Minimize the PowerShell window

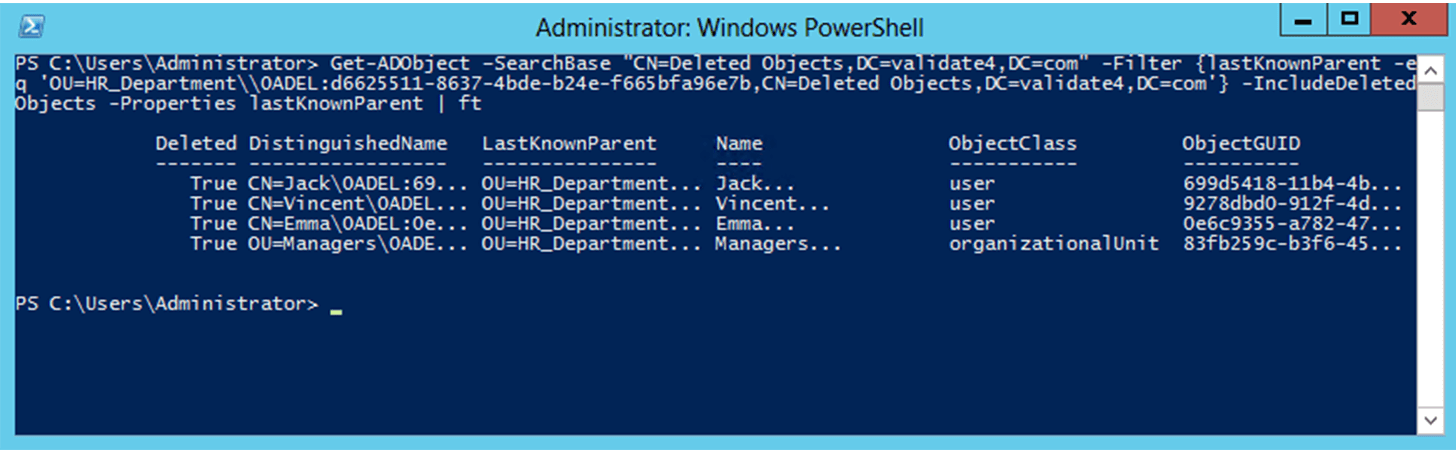[x=1304, y=21]
